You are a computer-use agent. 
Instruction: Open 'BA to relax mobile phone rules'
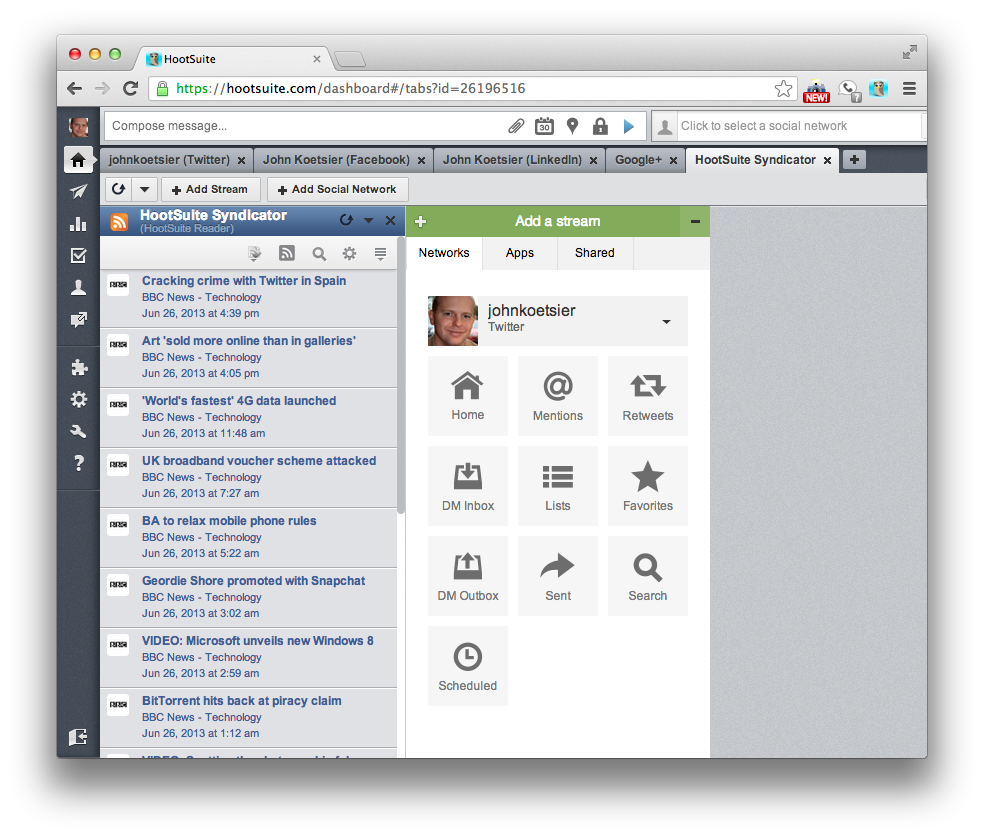(228, 521)
